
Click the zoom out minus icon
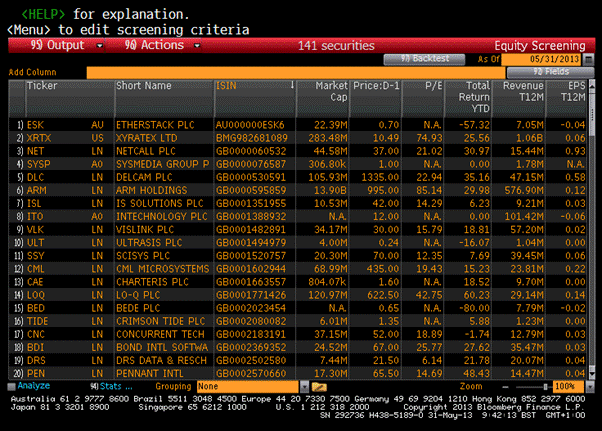505,387
